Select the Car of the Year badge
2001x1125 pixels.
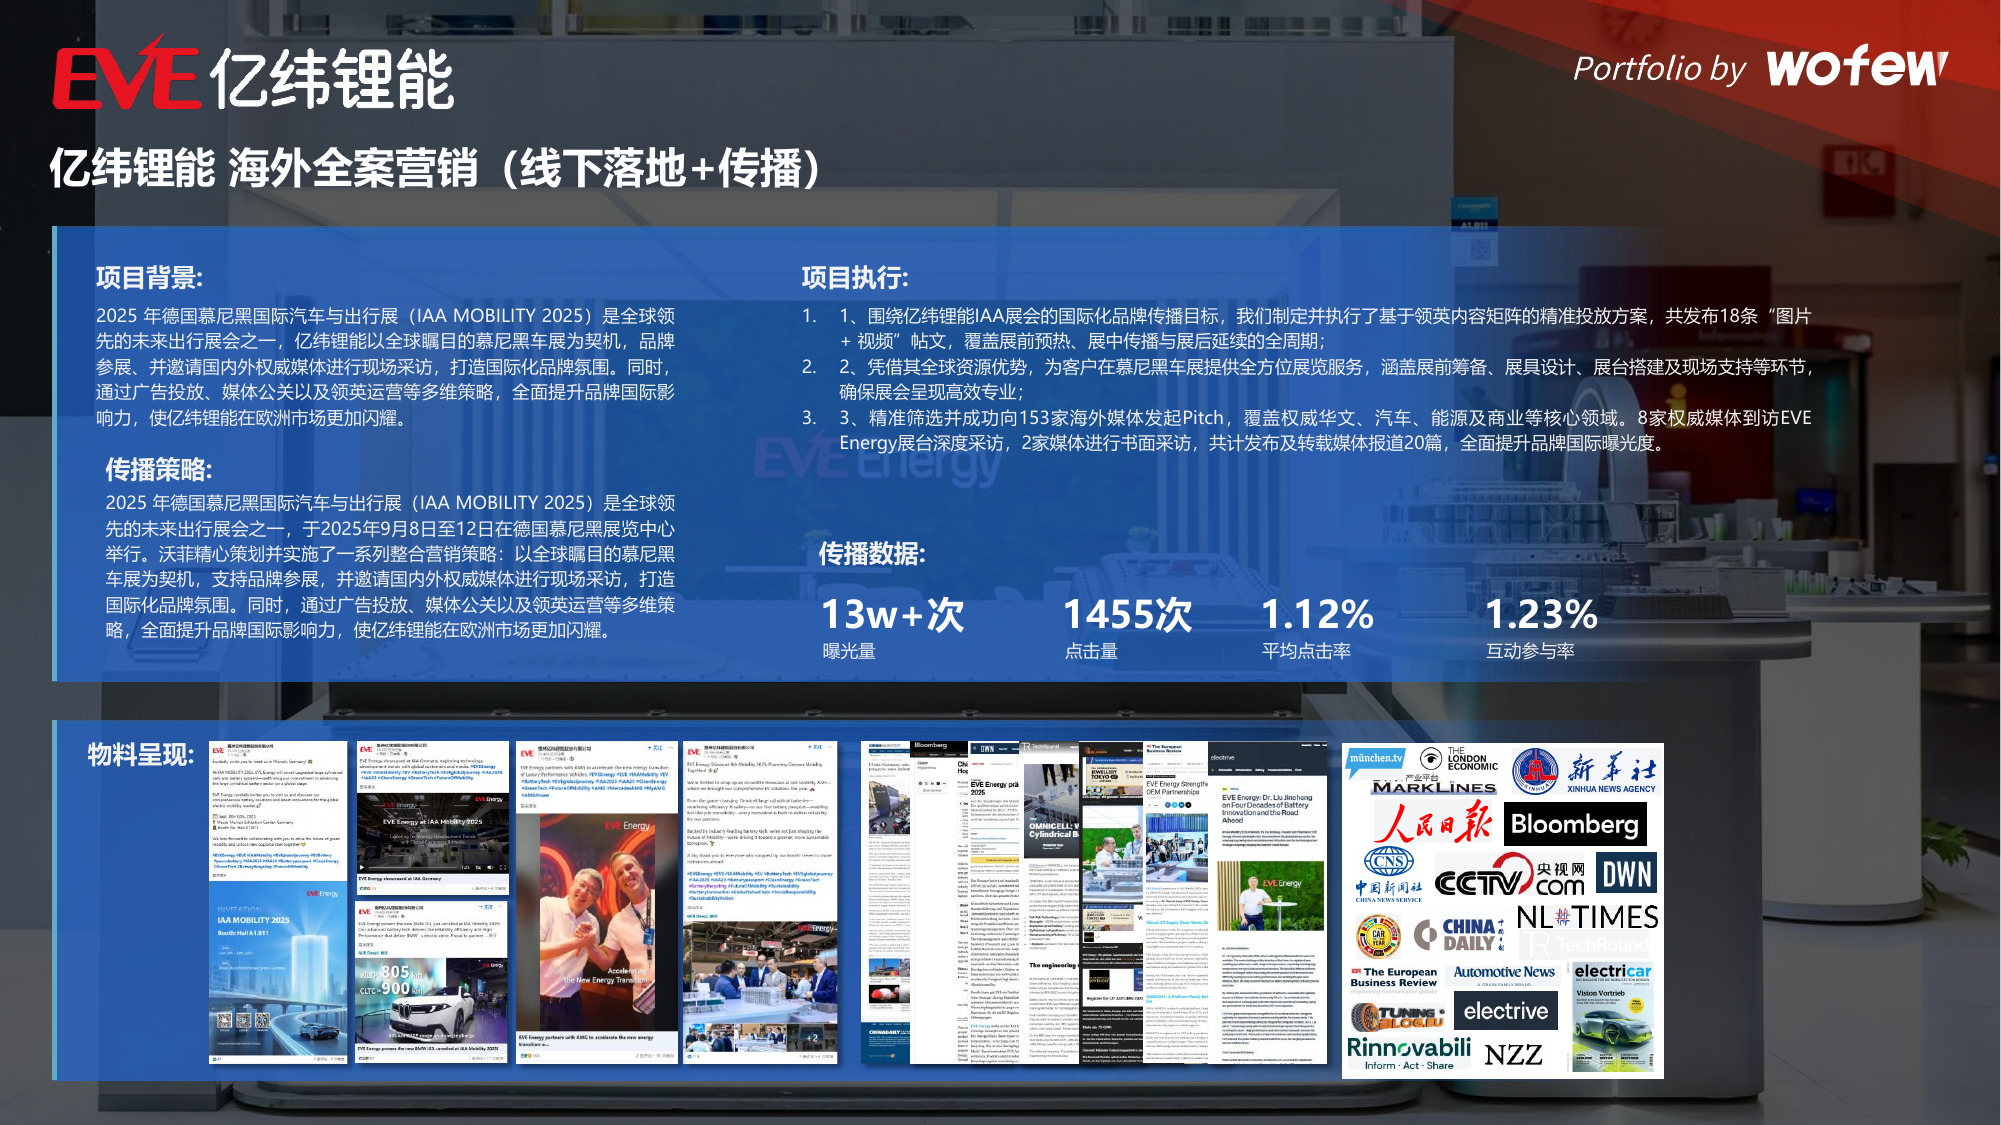(x=1378, y=936)
